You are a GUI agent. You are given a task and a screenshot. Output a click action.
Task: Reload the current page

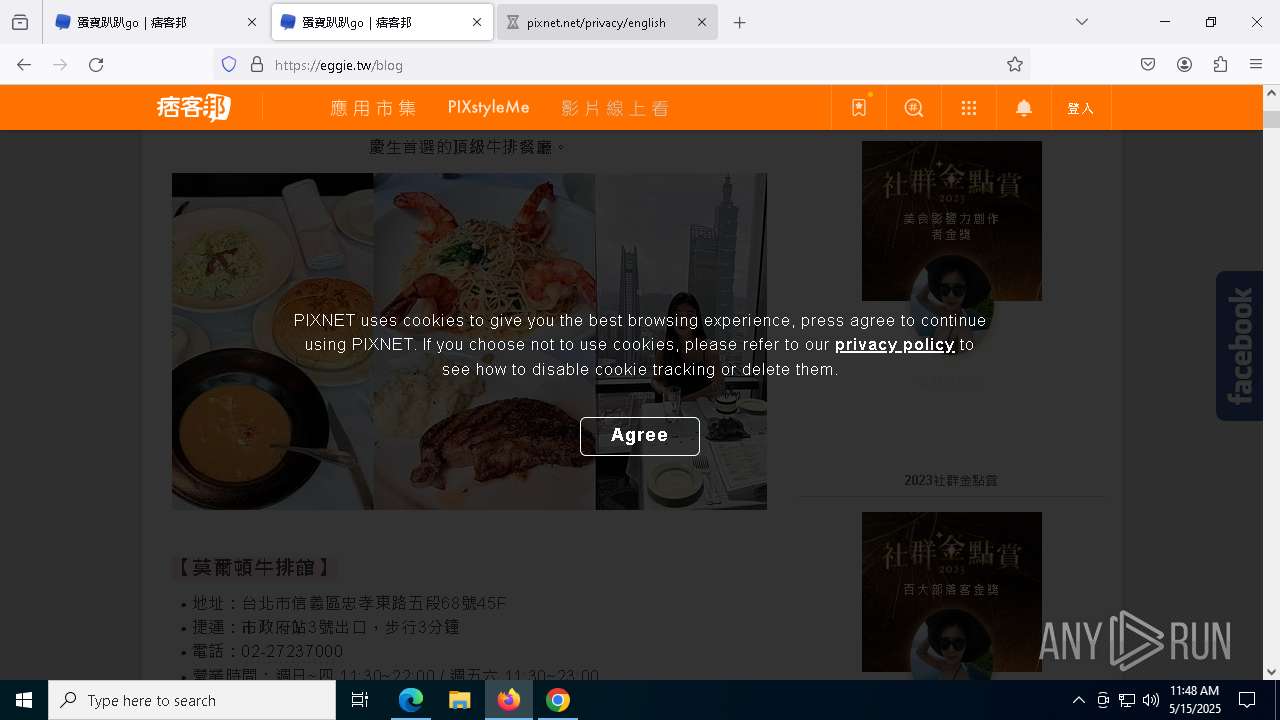coord(96,64)
